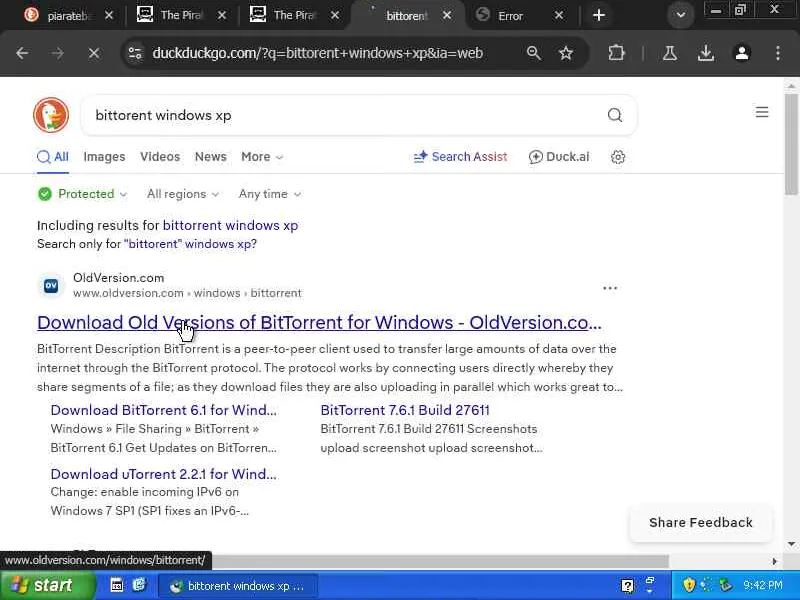Open the browser three-dot menu

[778, 53]
